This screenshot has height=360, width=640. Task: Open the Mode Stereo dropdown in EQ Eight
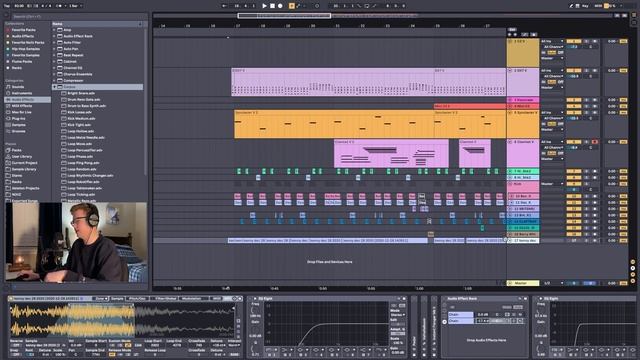coord(398,315)
